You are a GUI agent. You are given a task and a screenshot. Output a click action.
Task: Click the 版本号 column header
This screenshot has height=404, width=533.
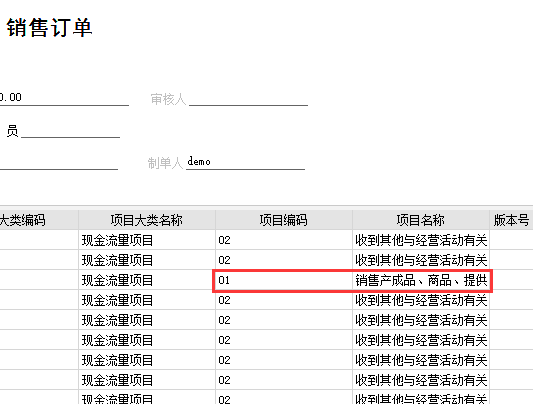point(511,220)
